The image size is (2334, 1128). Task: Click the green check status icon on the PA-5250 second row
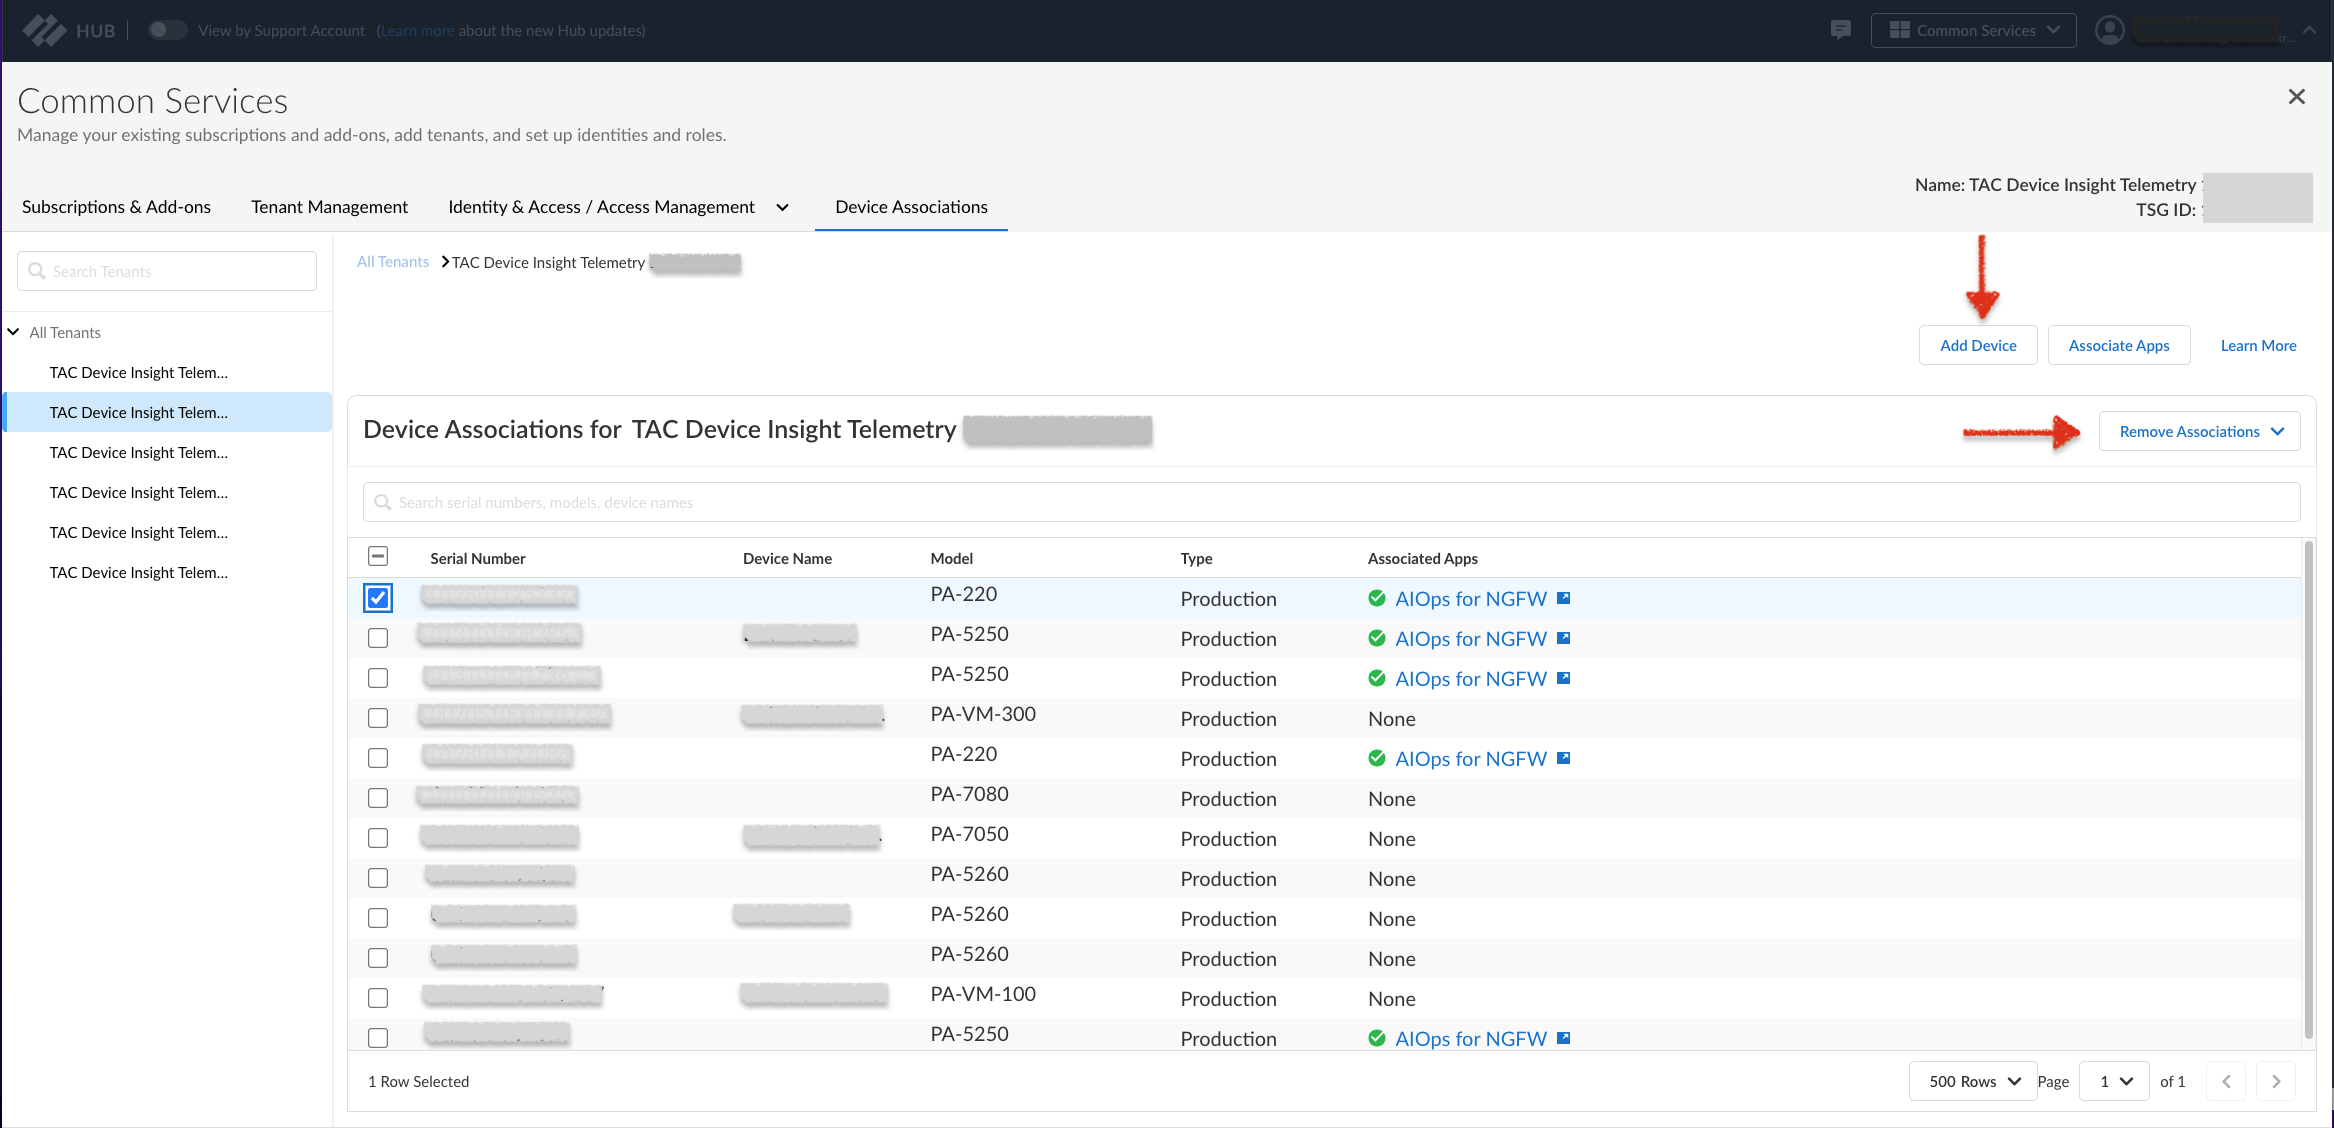pos(1377,638)
